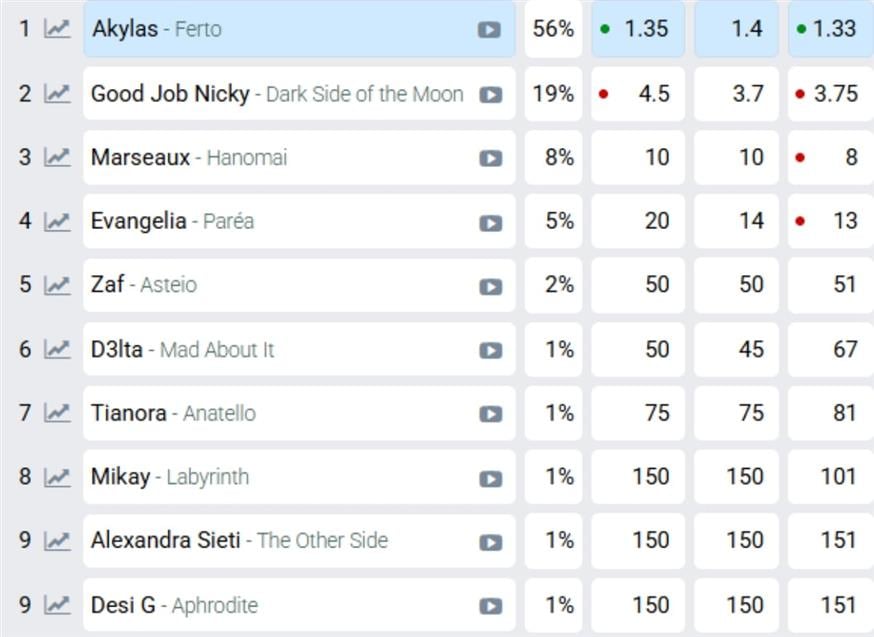Viewport: 874px width, 637px height.
Task: Play Evangelia - Paréa video
Action: [x=490, y=223]
